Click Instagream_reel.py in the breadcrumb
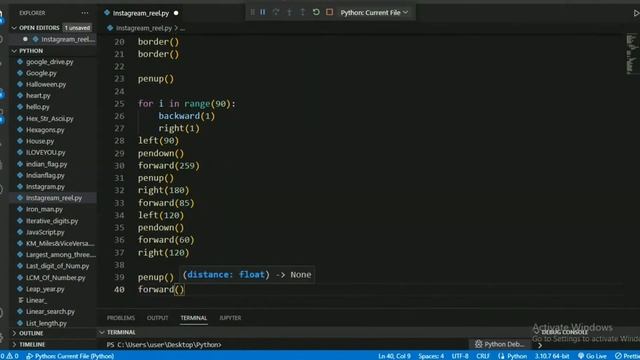 (x=144, y=28)
